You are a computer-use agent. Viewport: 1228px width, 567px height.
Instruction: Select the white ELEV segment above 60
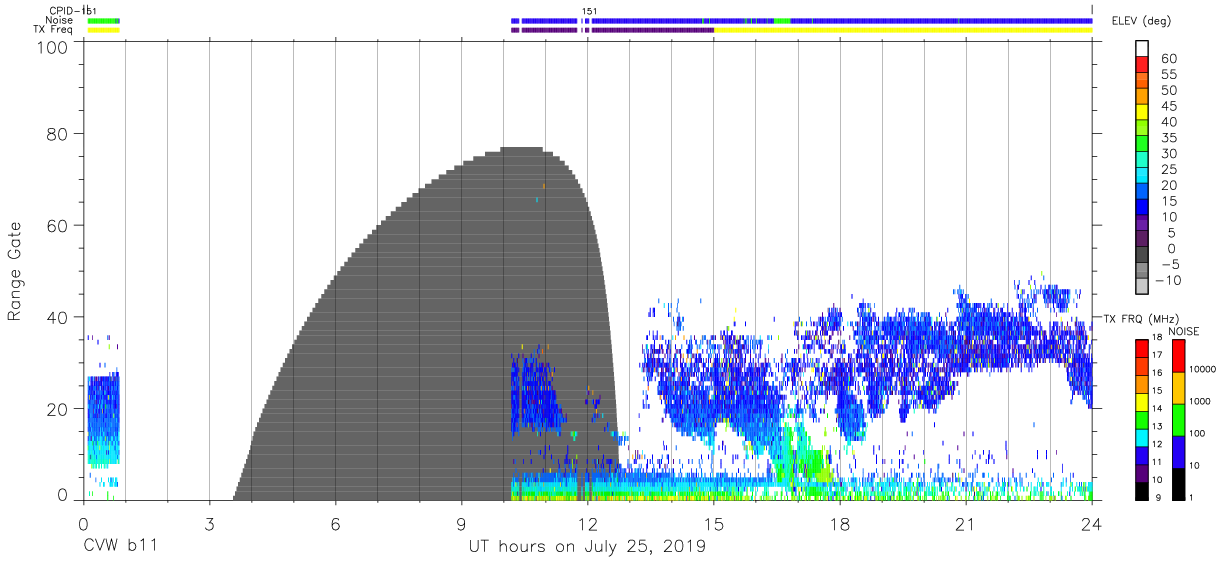[1144, 49]
